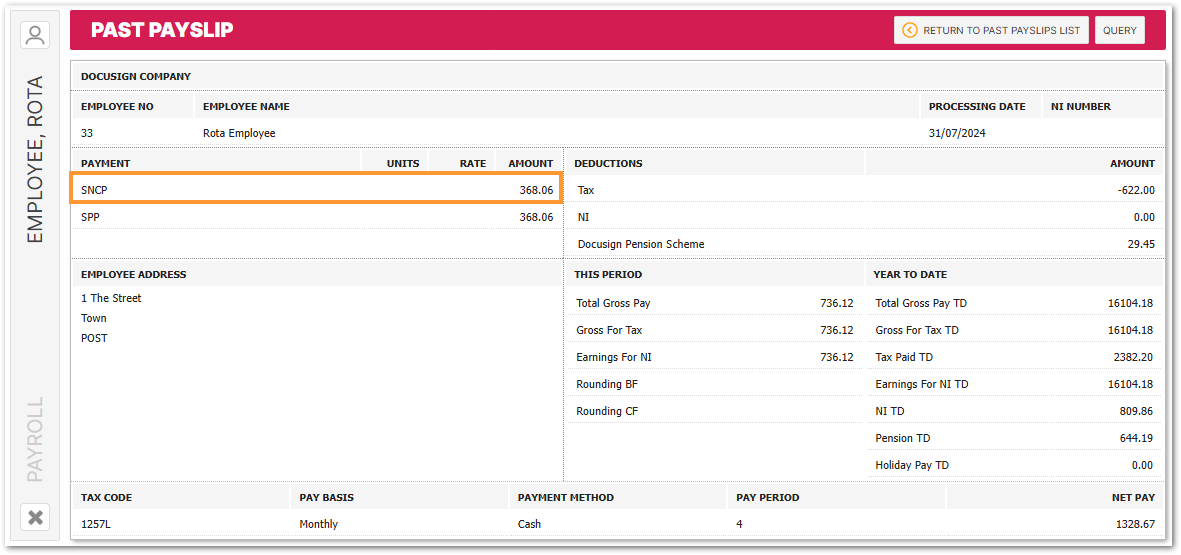
Task: Click the back arrow icon on Return button
Action: 910,30
